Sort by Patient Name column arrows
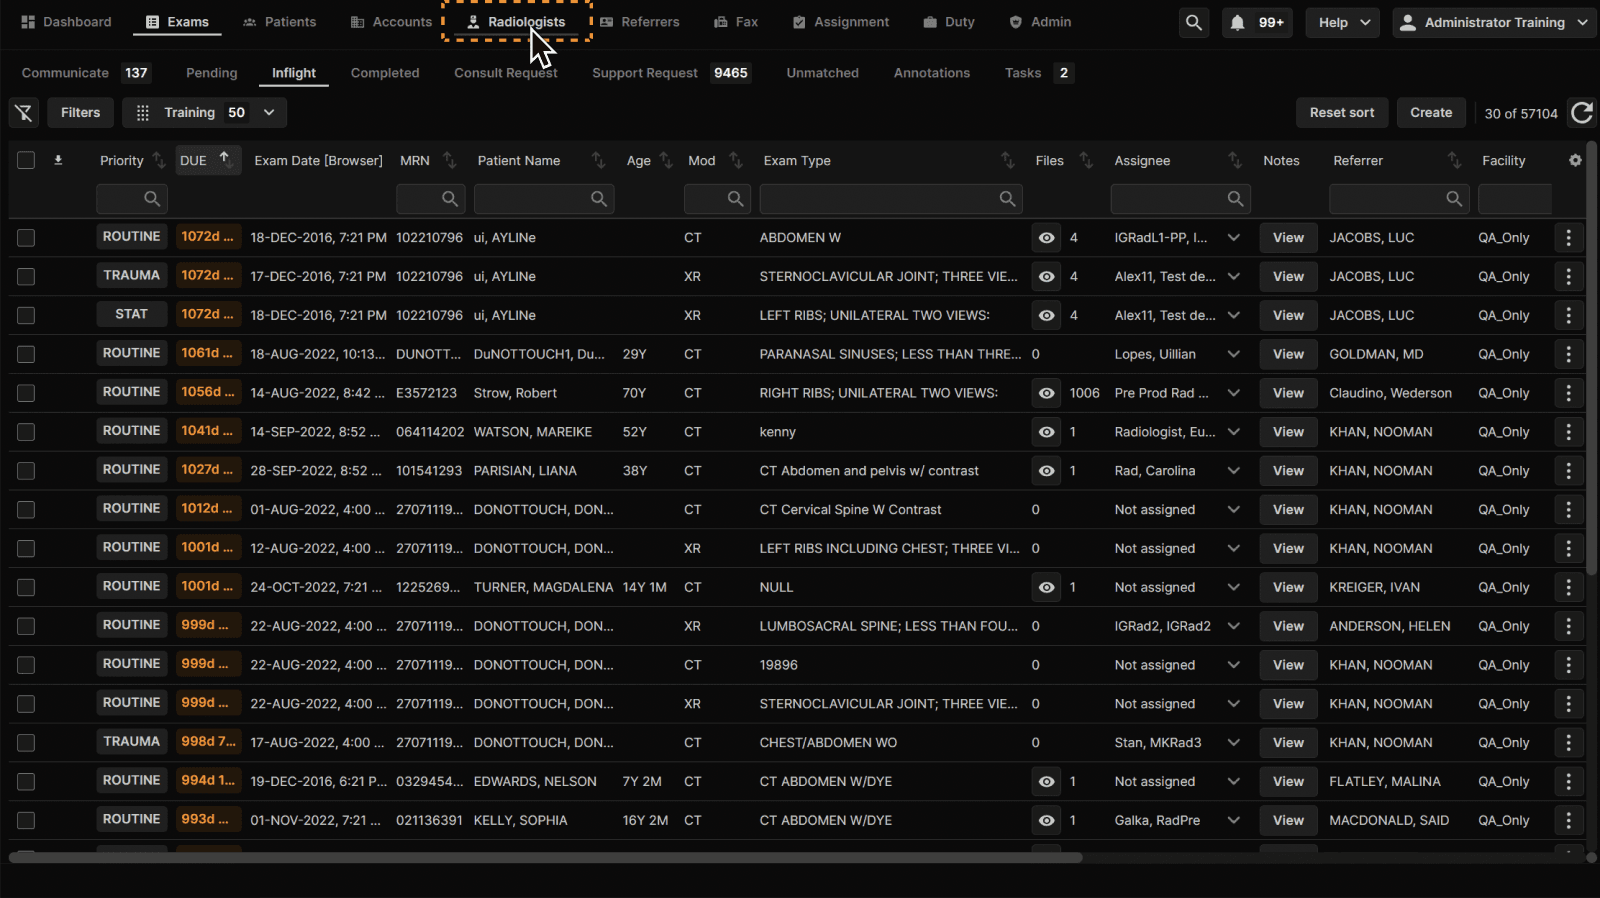 [598, 160]
